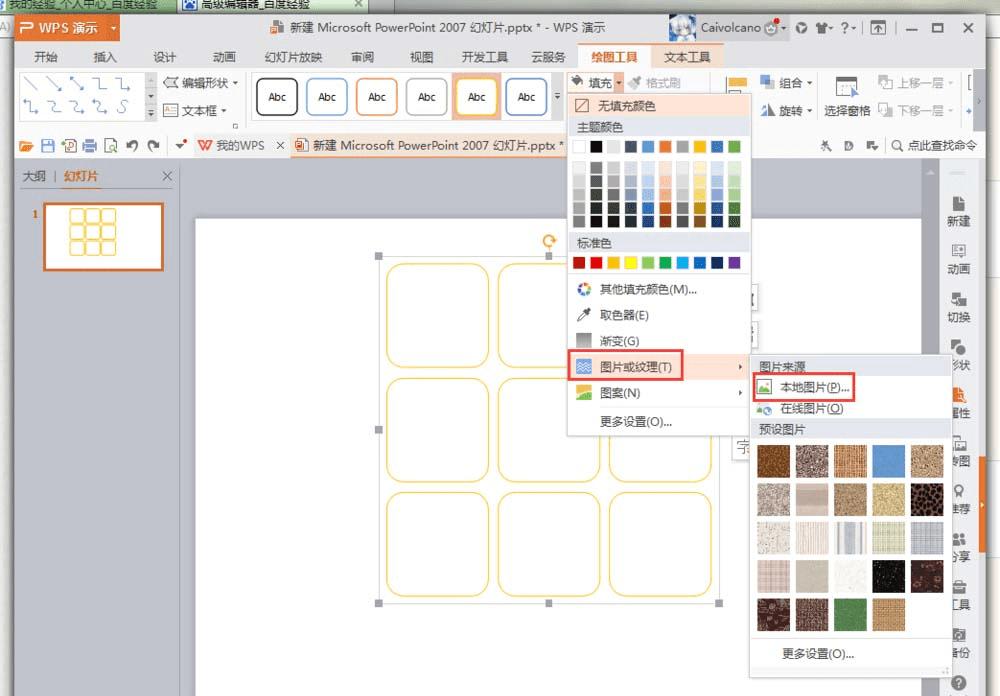Click 更多设置(O) at the bottom of texture submenu
Image resolution: width=1000 pixels, height=696 pixels.
click(817, 654)
